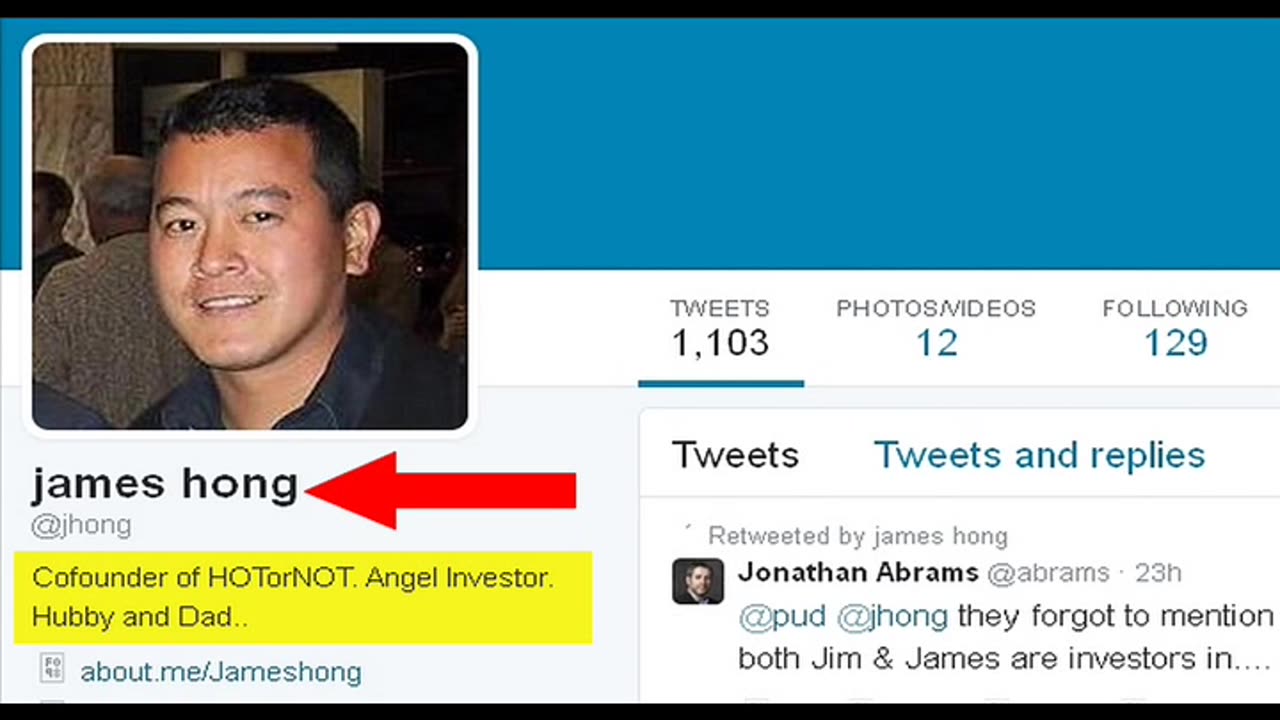Click the link icon beside about.me/Jameshong
The image size is (1280, 720).
click(x=52, y=669)
